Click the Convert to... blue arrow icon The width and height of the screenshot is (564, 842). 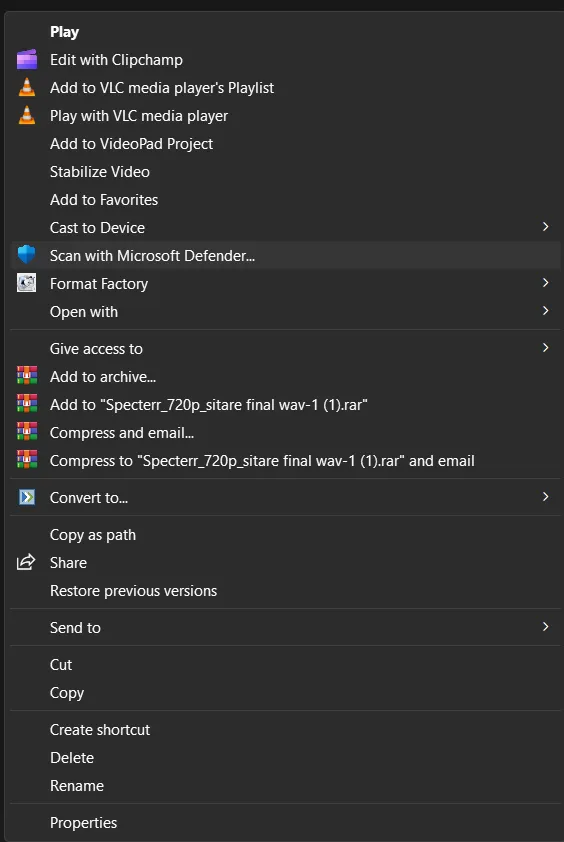[x=27, y=497]
